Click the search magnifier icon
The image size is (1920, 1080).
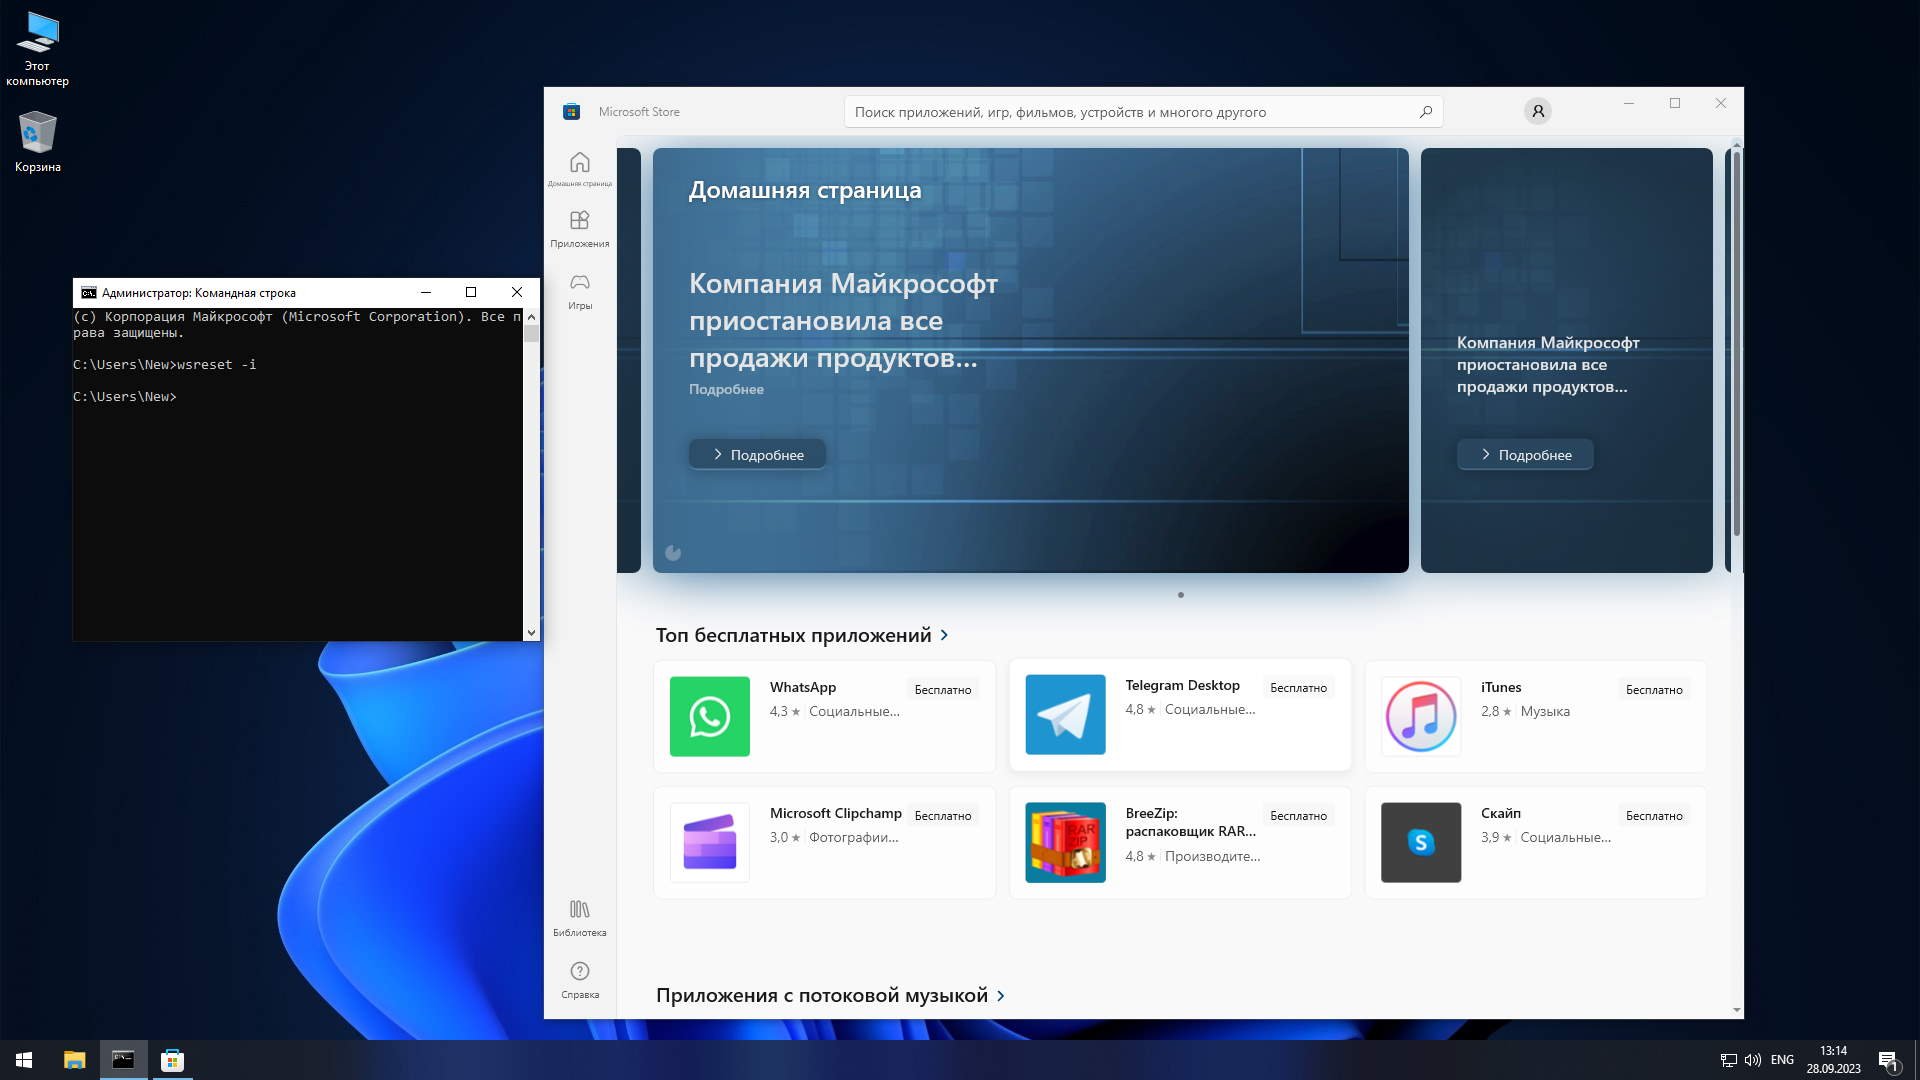coord(1426,112)
